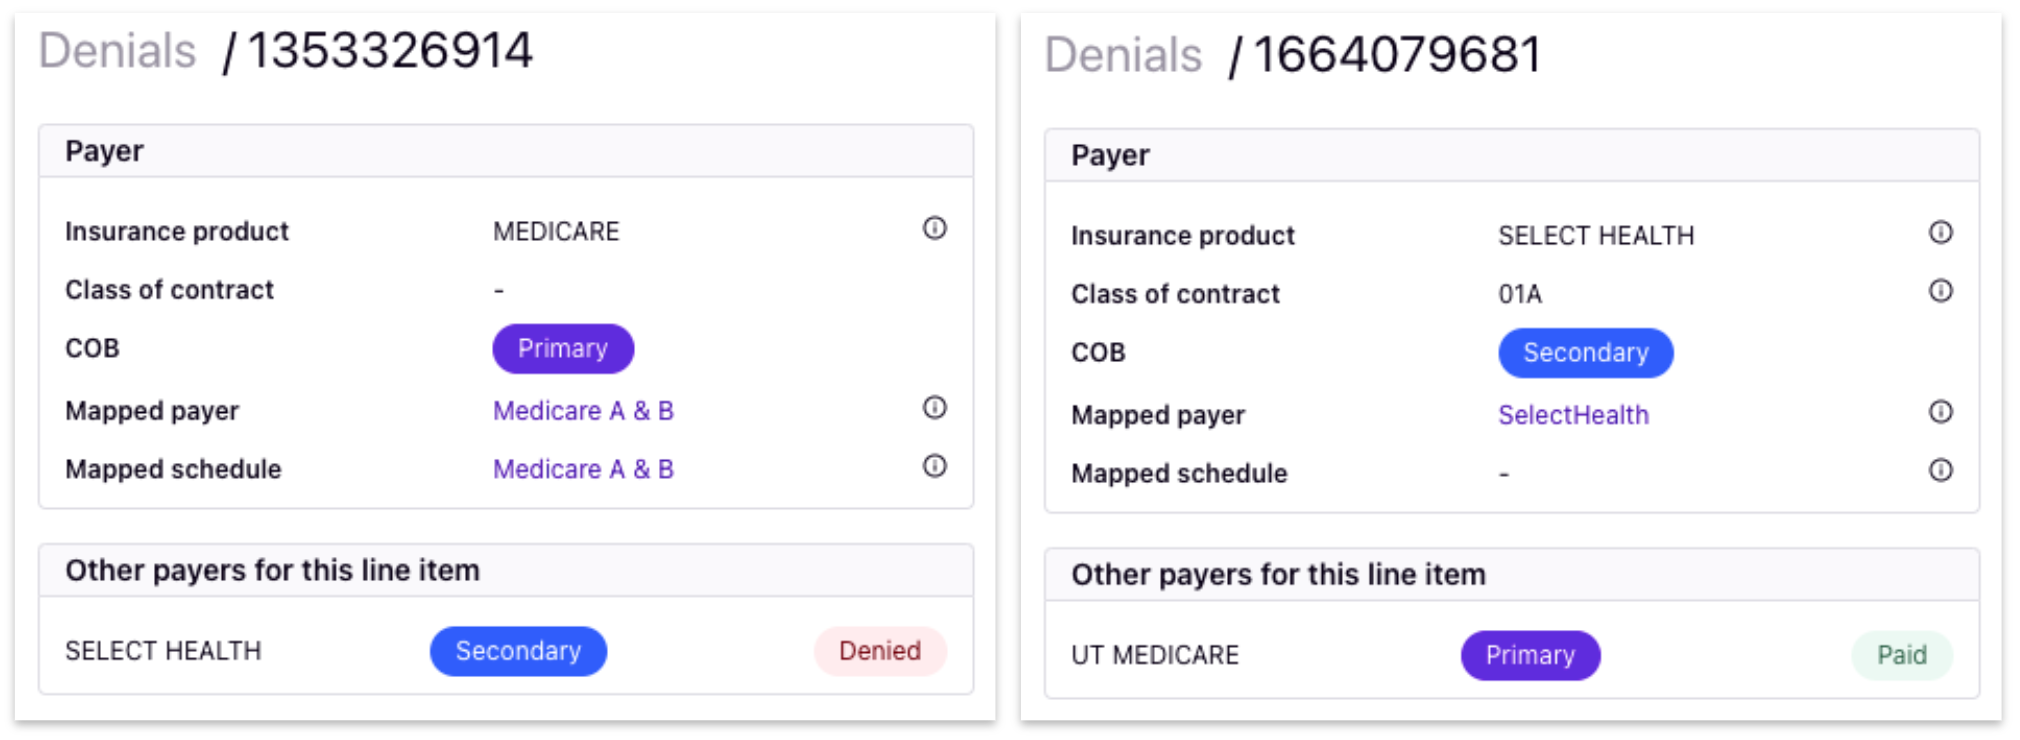Click the red Denied status badge

pos(880,651)
